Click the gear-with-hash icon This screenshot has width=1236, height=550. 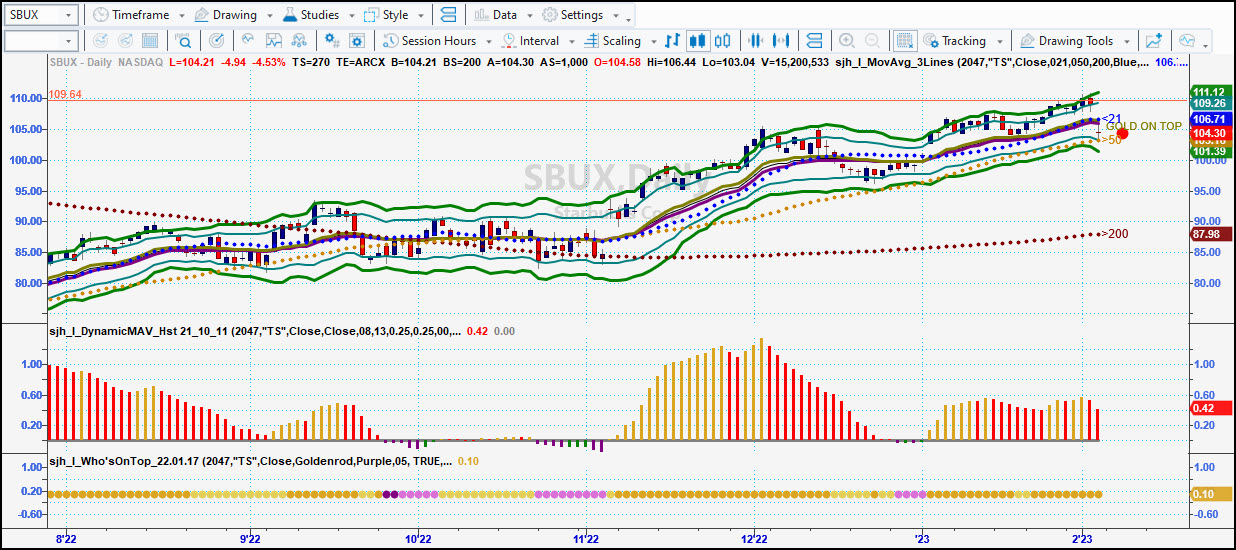click(331, 41)
